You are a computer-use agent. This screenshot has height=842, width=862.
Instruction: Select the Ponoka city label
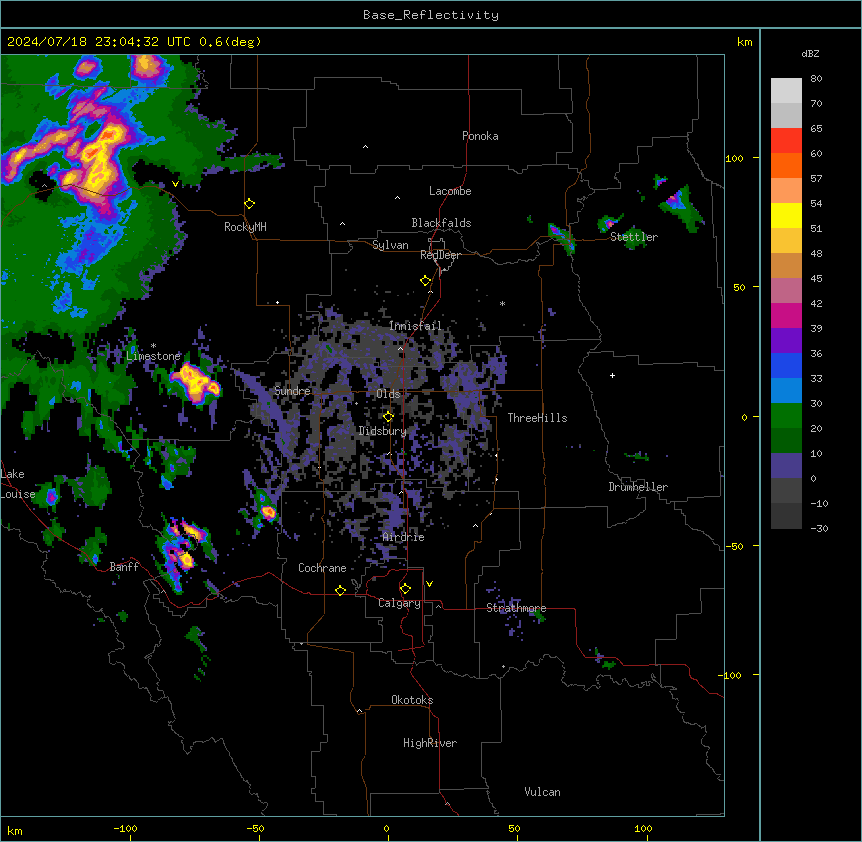[480, 136]
